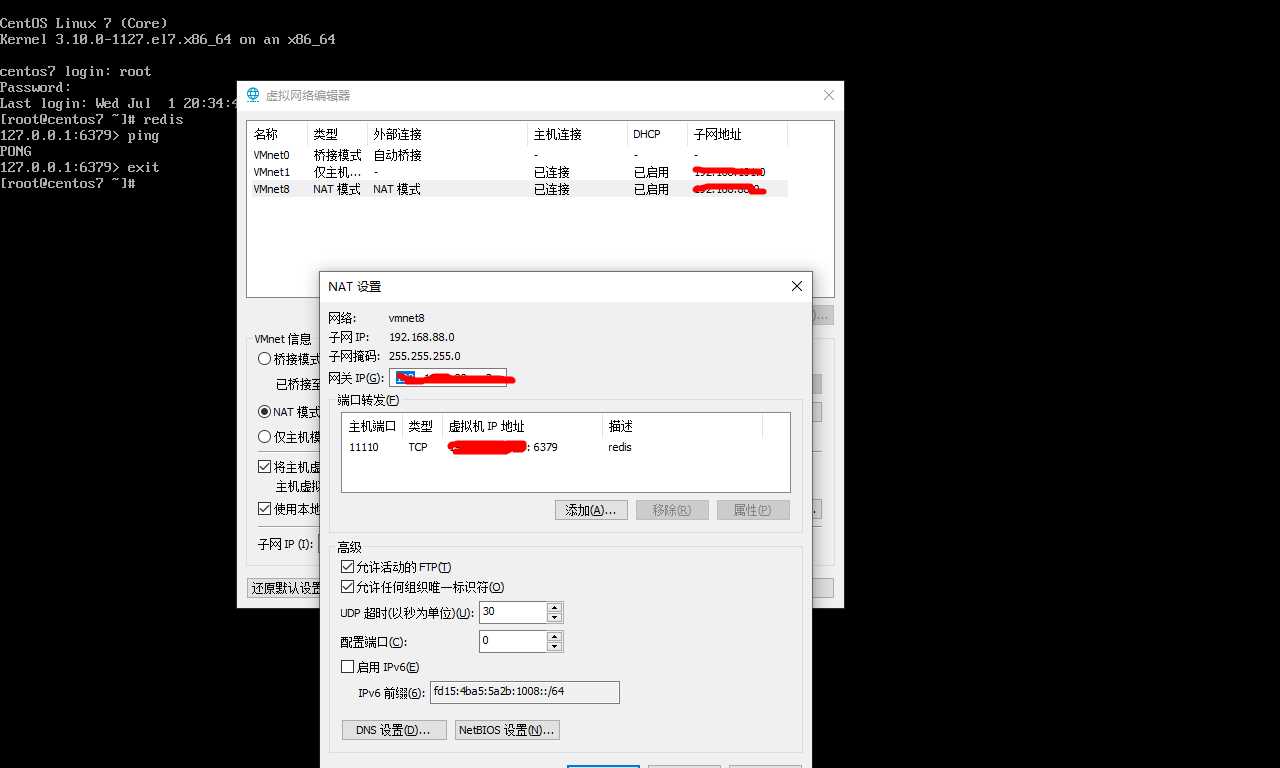
Task: Click the 虚拟机 IP 地址 column header
Action: tap(522, 426)
